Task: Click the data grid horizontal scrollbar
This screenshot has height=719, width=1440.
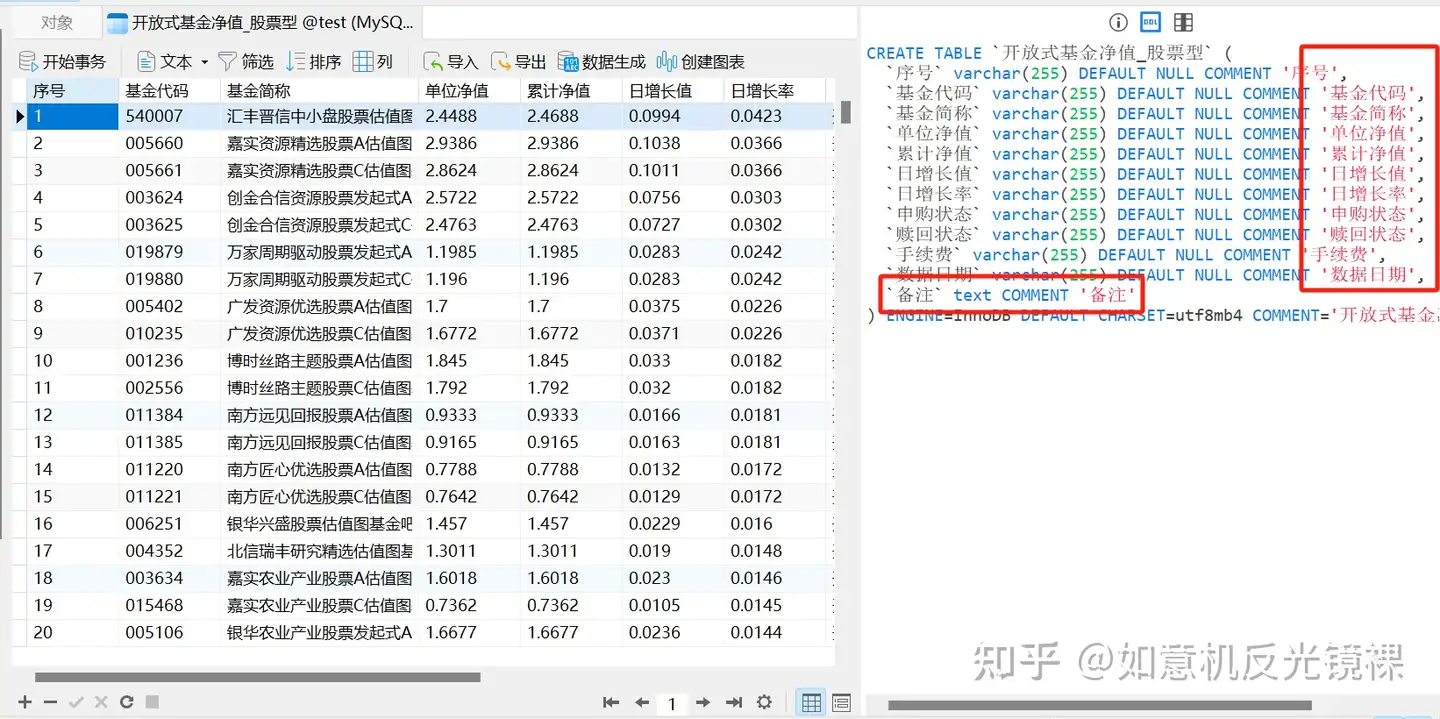Action: [x=258, y=677]
